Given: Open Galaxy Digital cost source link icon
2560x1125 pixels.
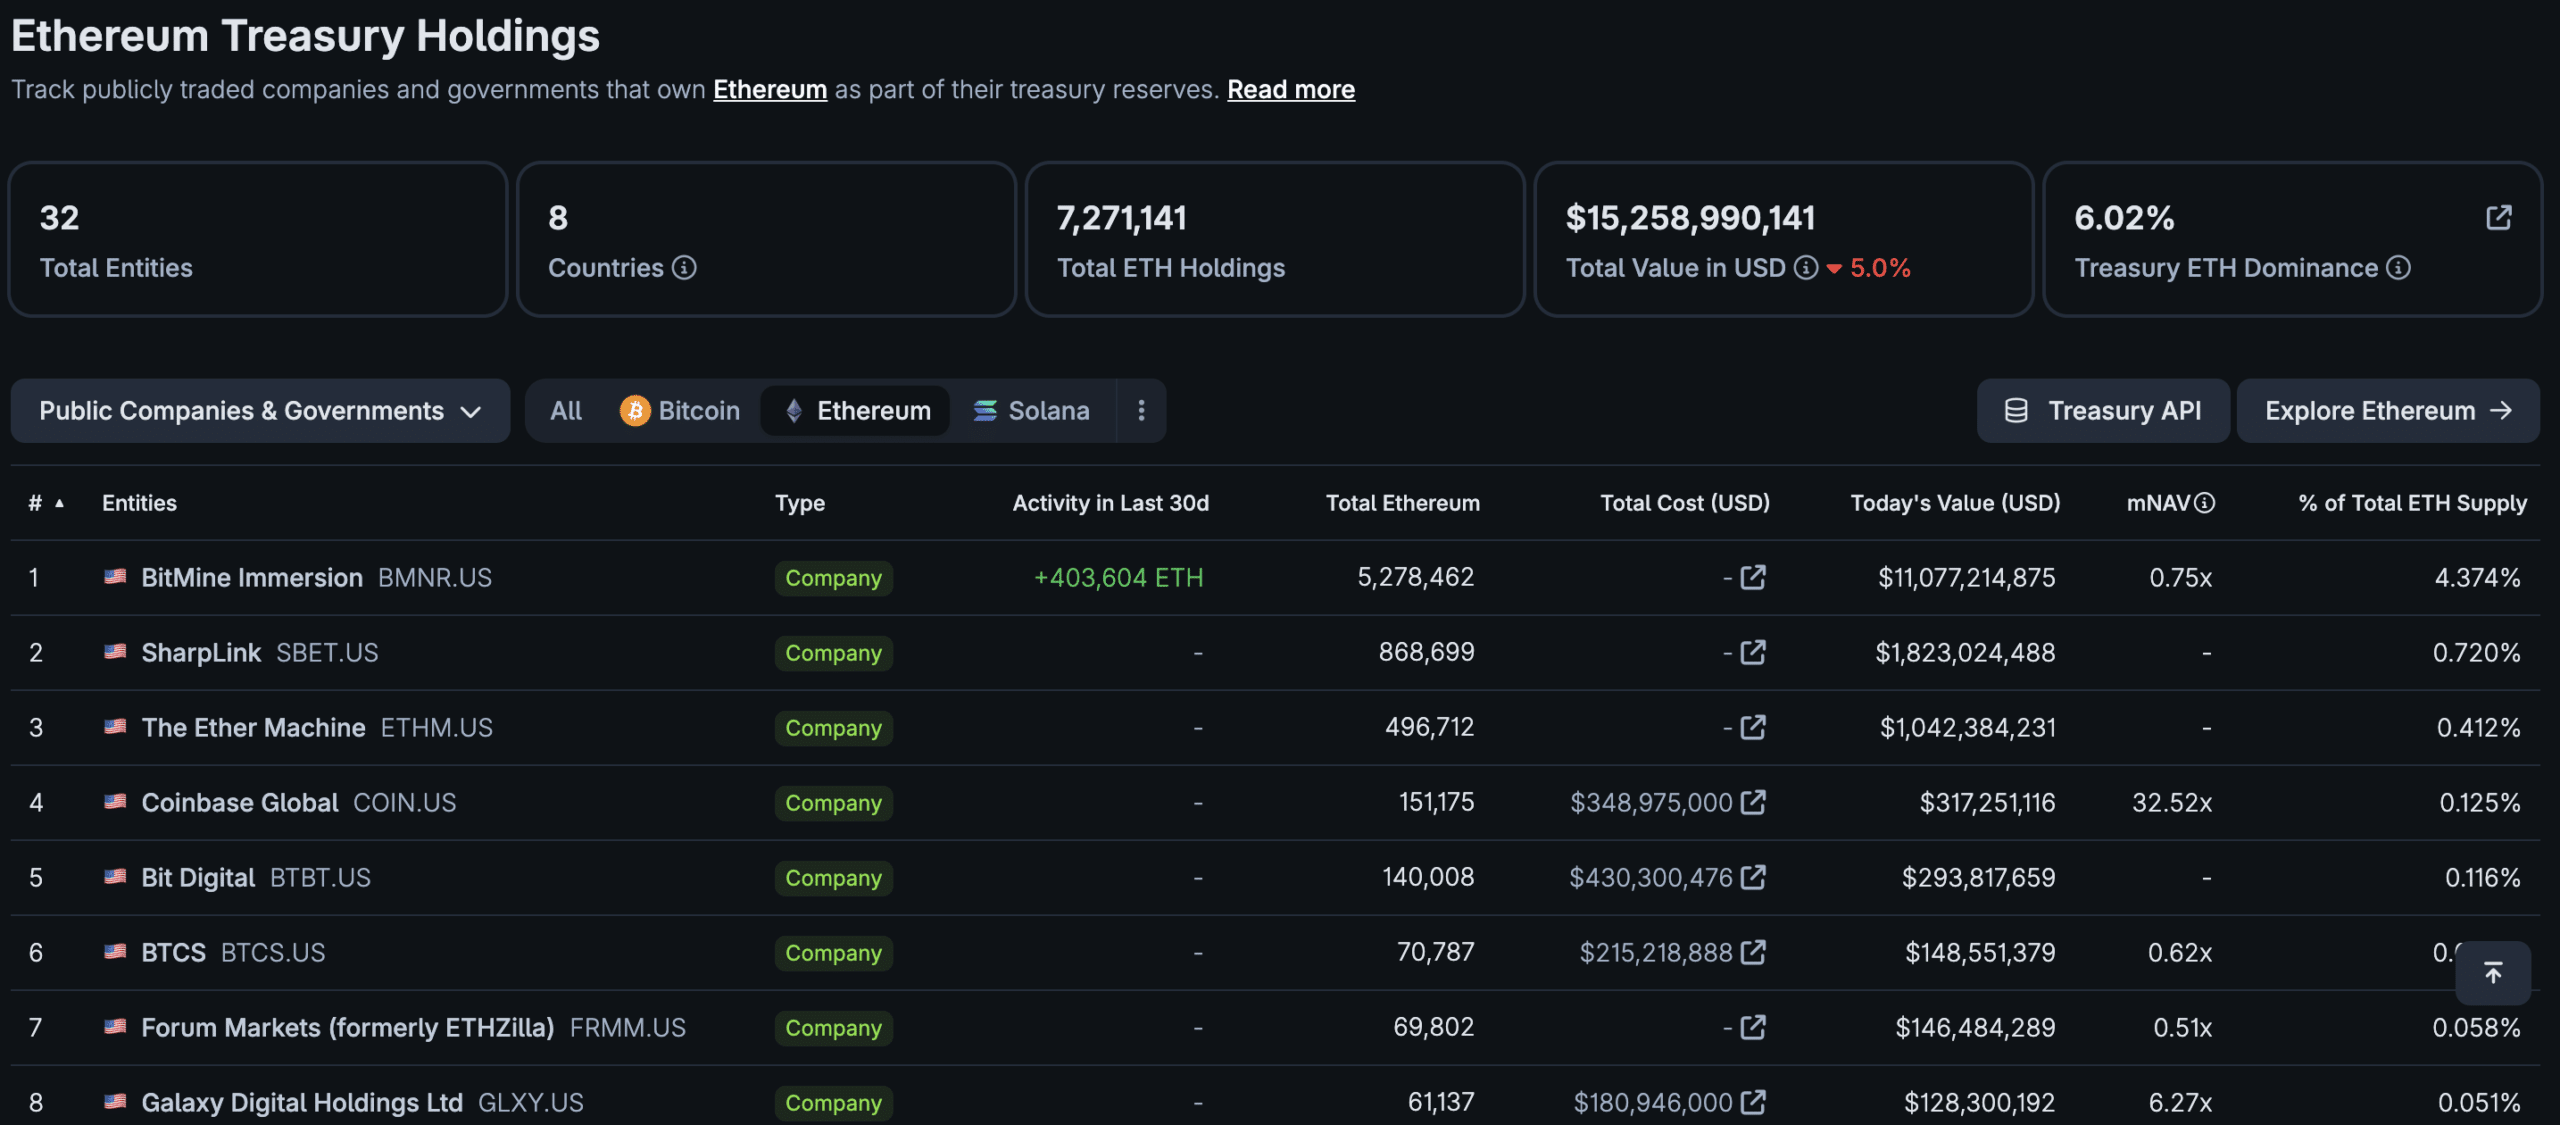Looking at the screenshot, I should [1753, 1102].
